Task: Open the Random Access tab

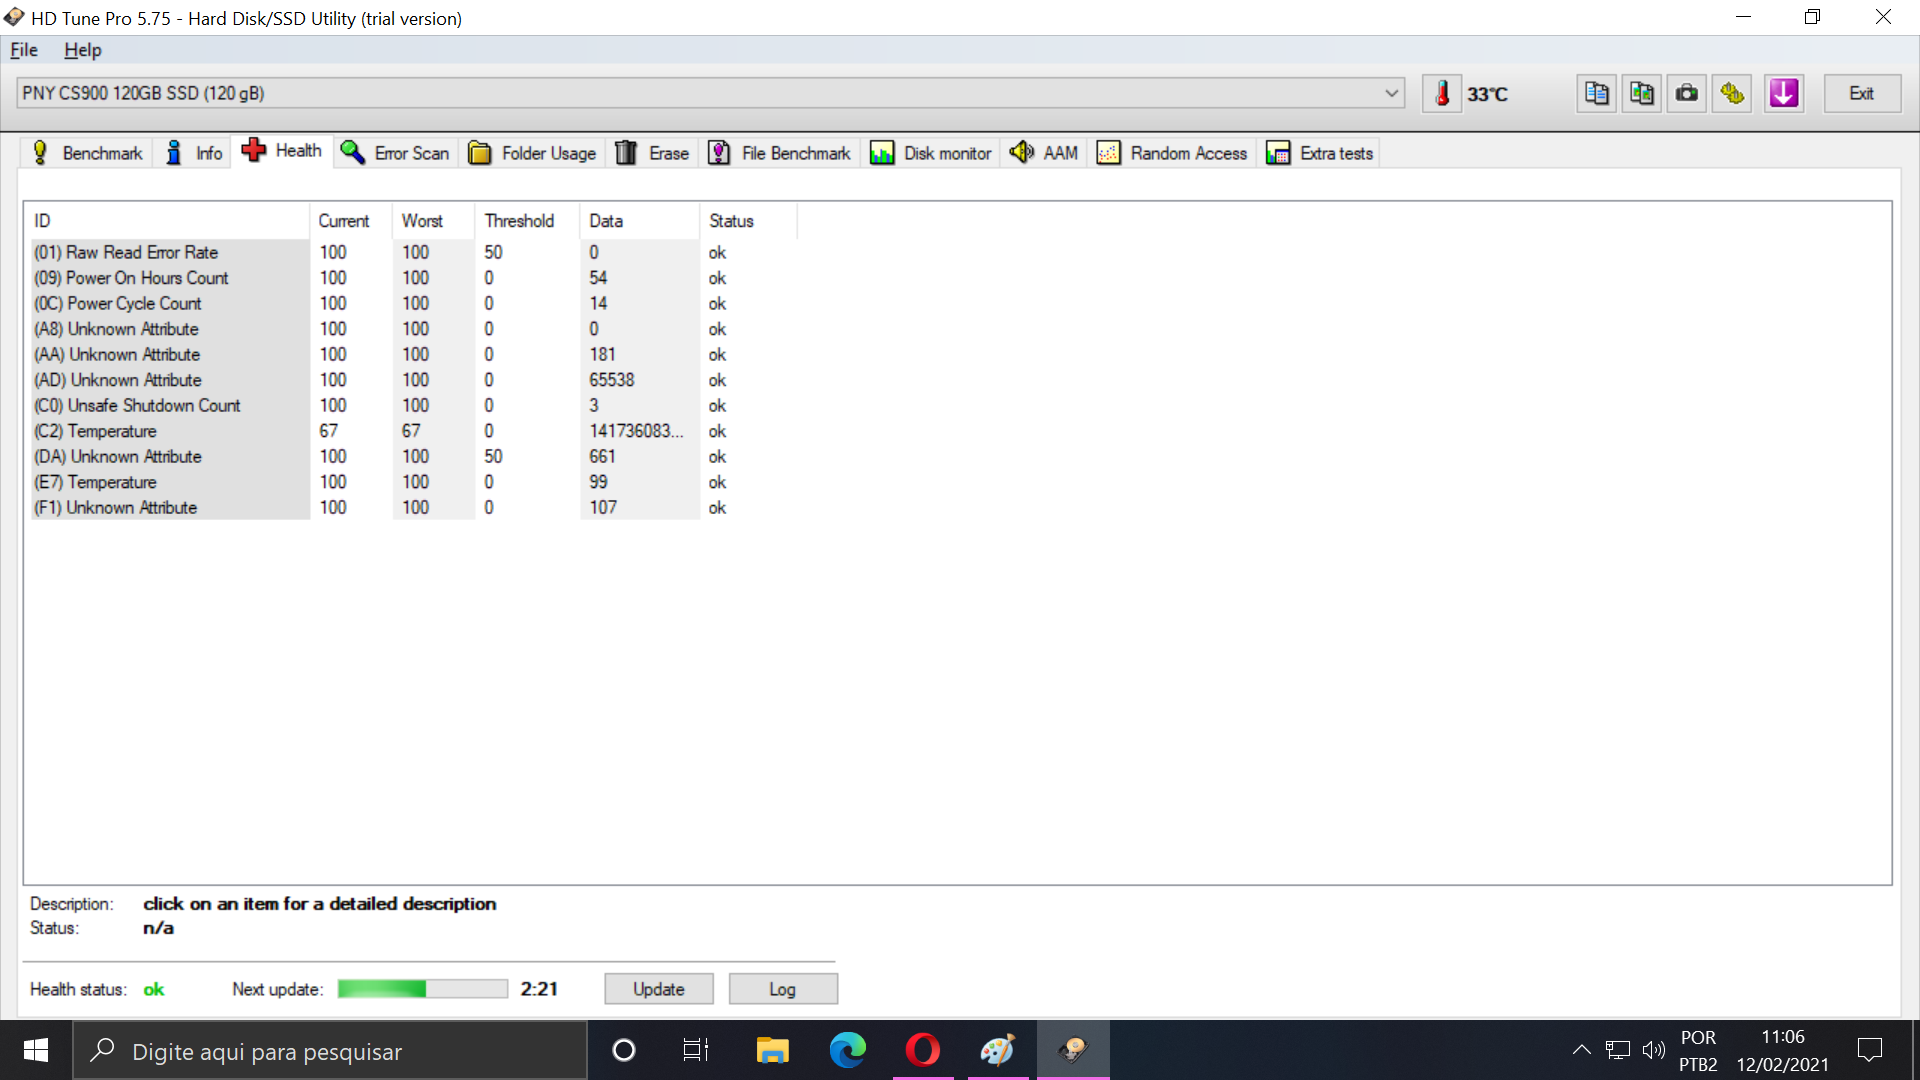Action: 1173,153
